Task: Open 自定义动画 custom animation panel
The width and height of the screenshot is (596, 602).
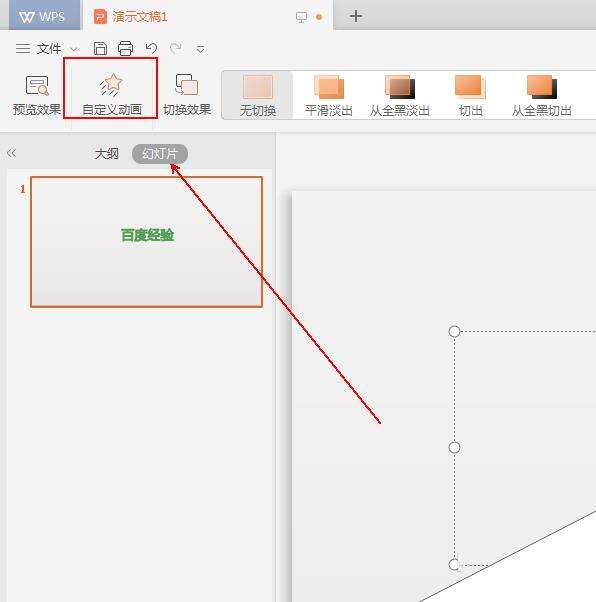Action: (x=112, y=95)
